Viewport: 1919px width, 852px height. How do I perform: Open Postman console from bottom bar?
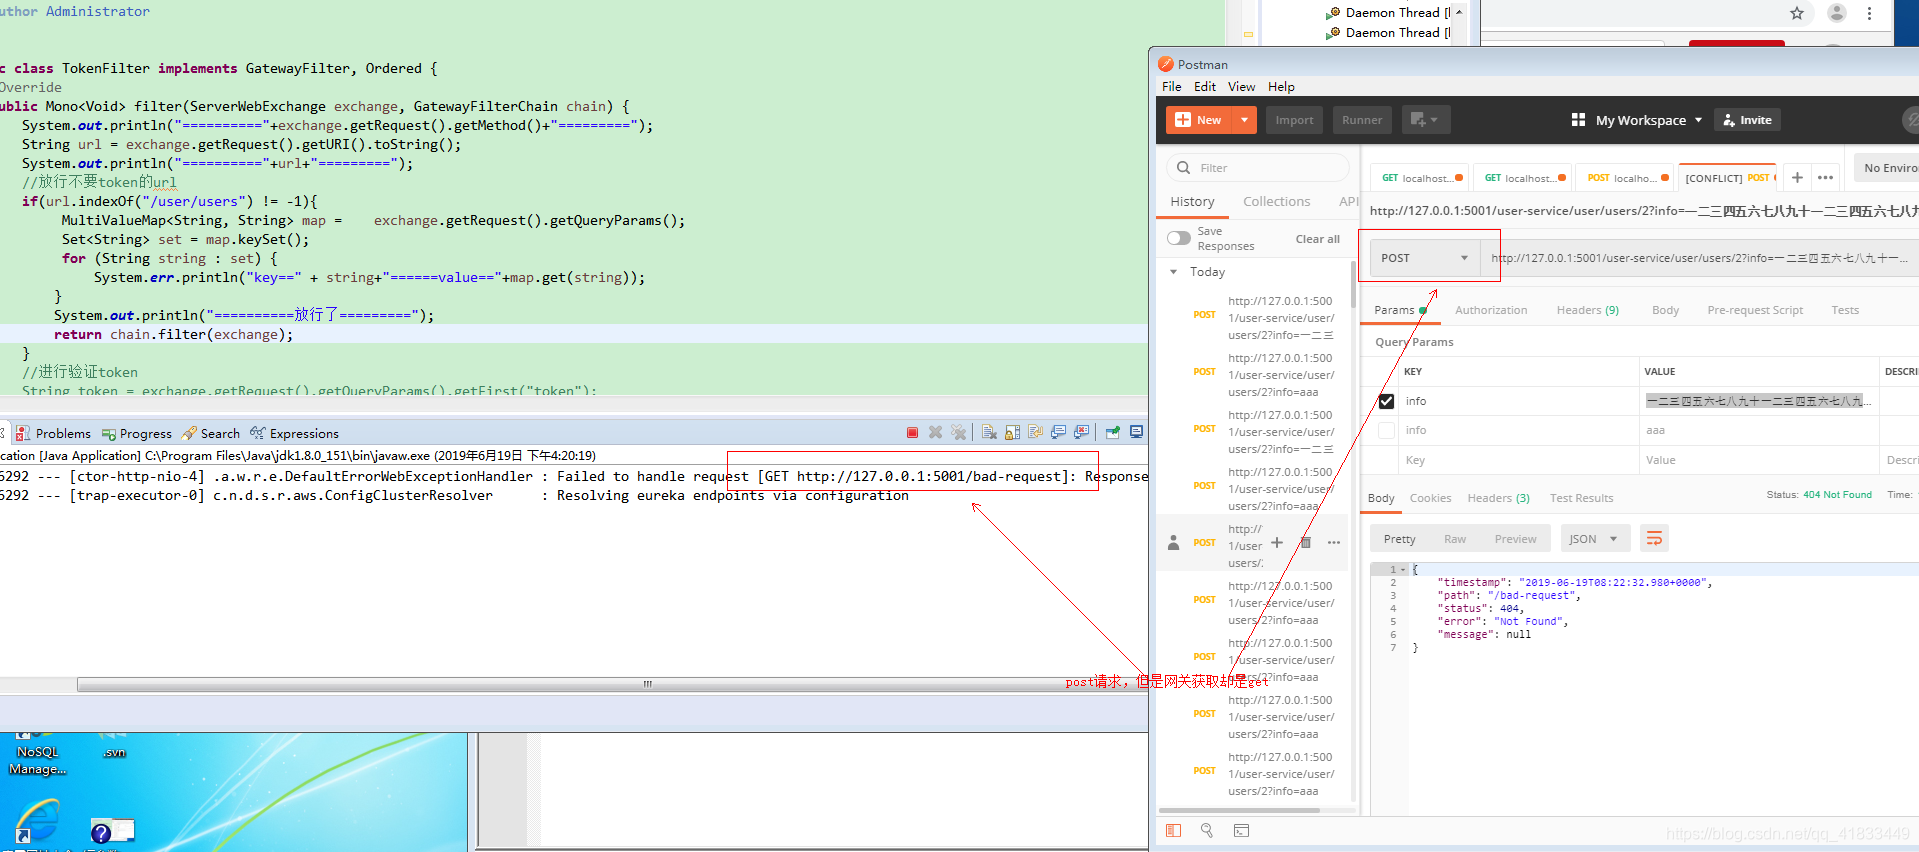tap(1241, 831)
